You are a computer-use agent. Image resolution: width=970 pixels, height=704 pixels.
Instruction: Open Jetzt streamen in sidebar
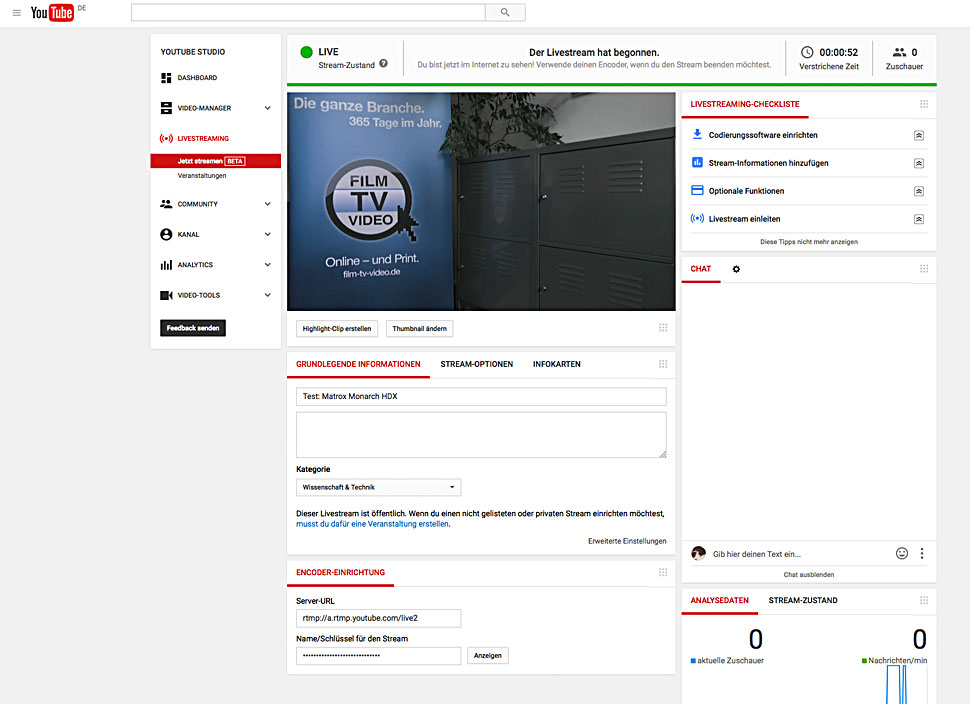click(x=215, y=161)
